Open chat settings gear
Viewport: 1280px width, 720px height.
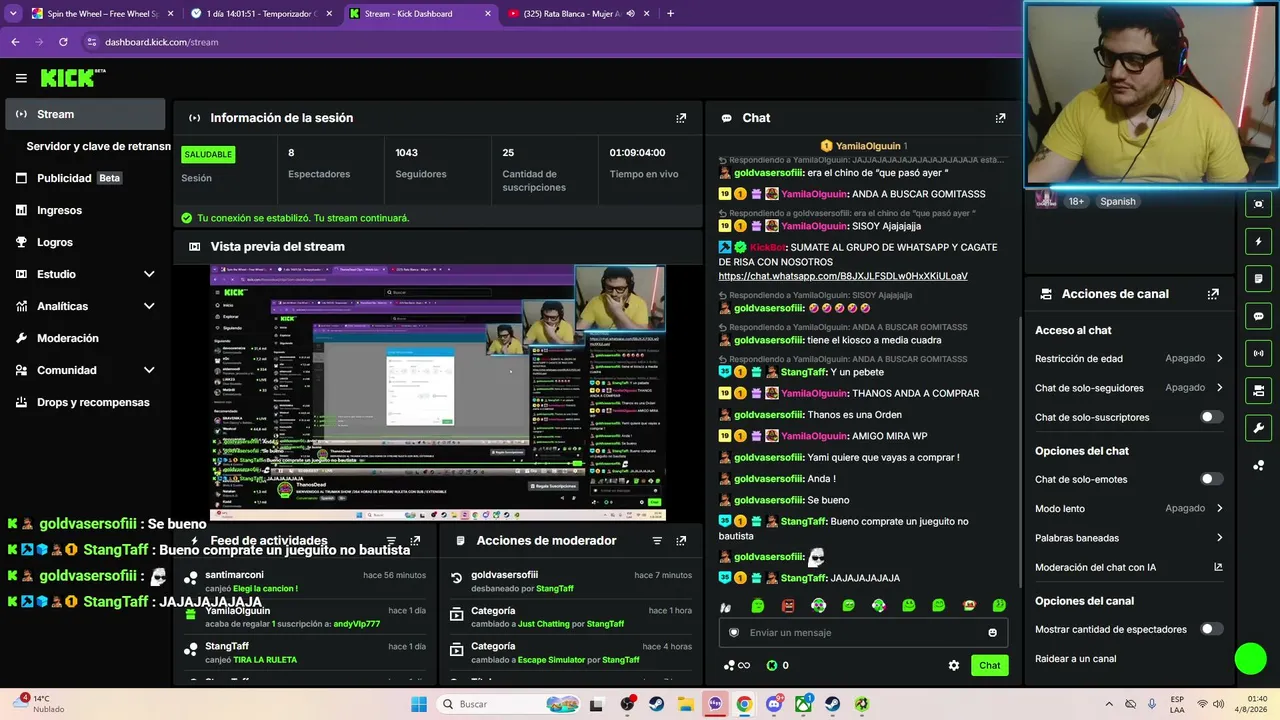(x=954, y=665)
